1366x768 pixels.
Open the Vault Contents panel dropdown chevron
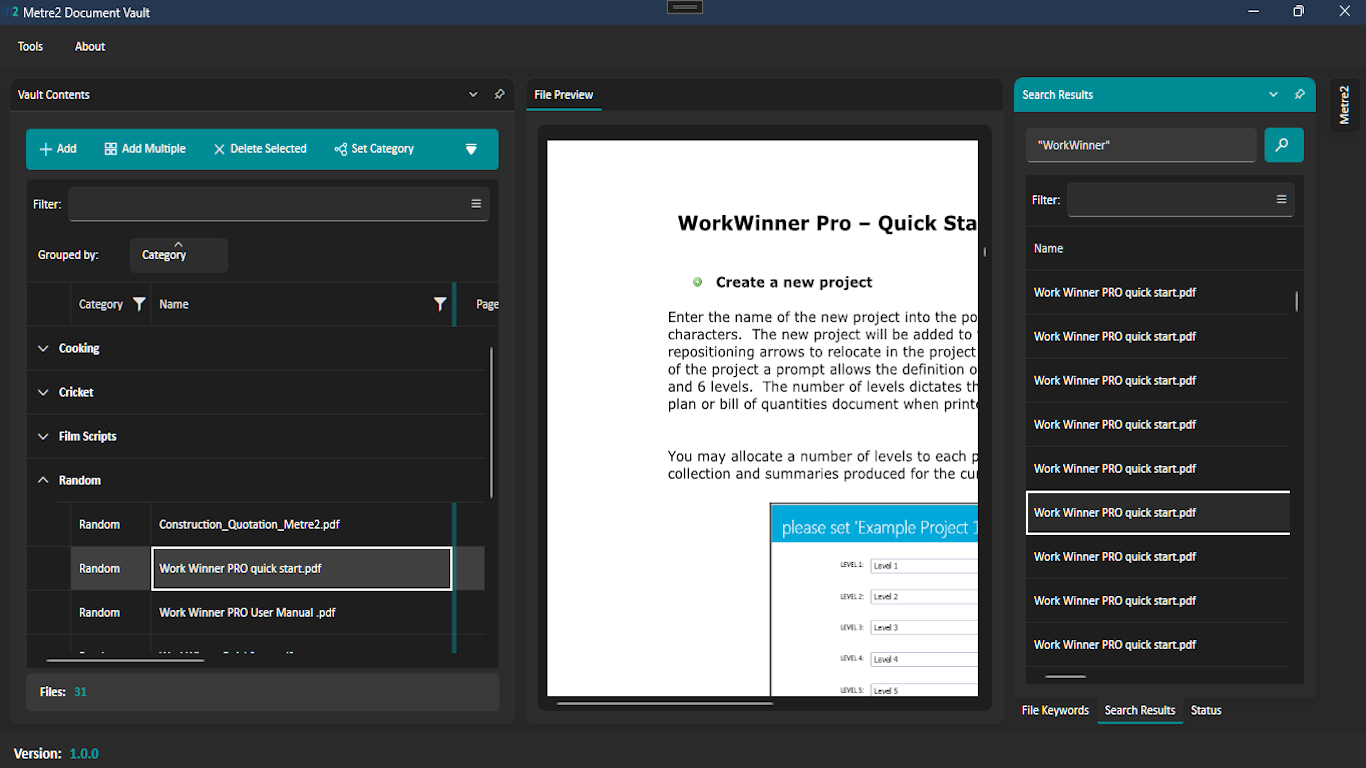tap(473, 94)
